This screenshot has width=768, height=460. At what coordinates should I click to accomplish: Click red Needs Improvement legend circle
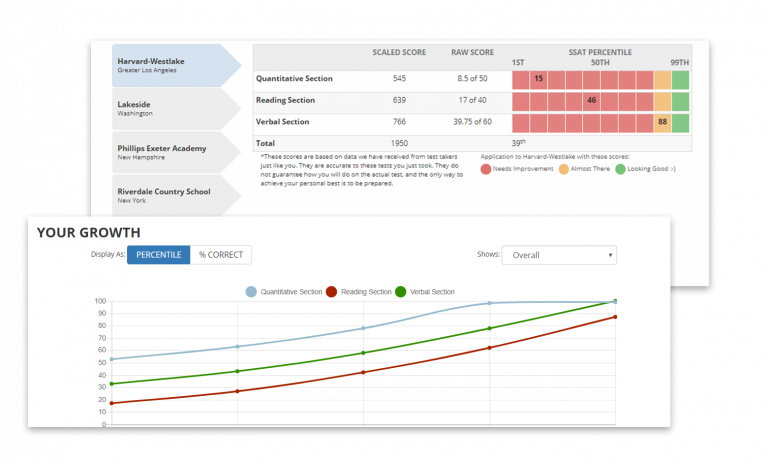tap(486, 169)
